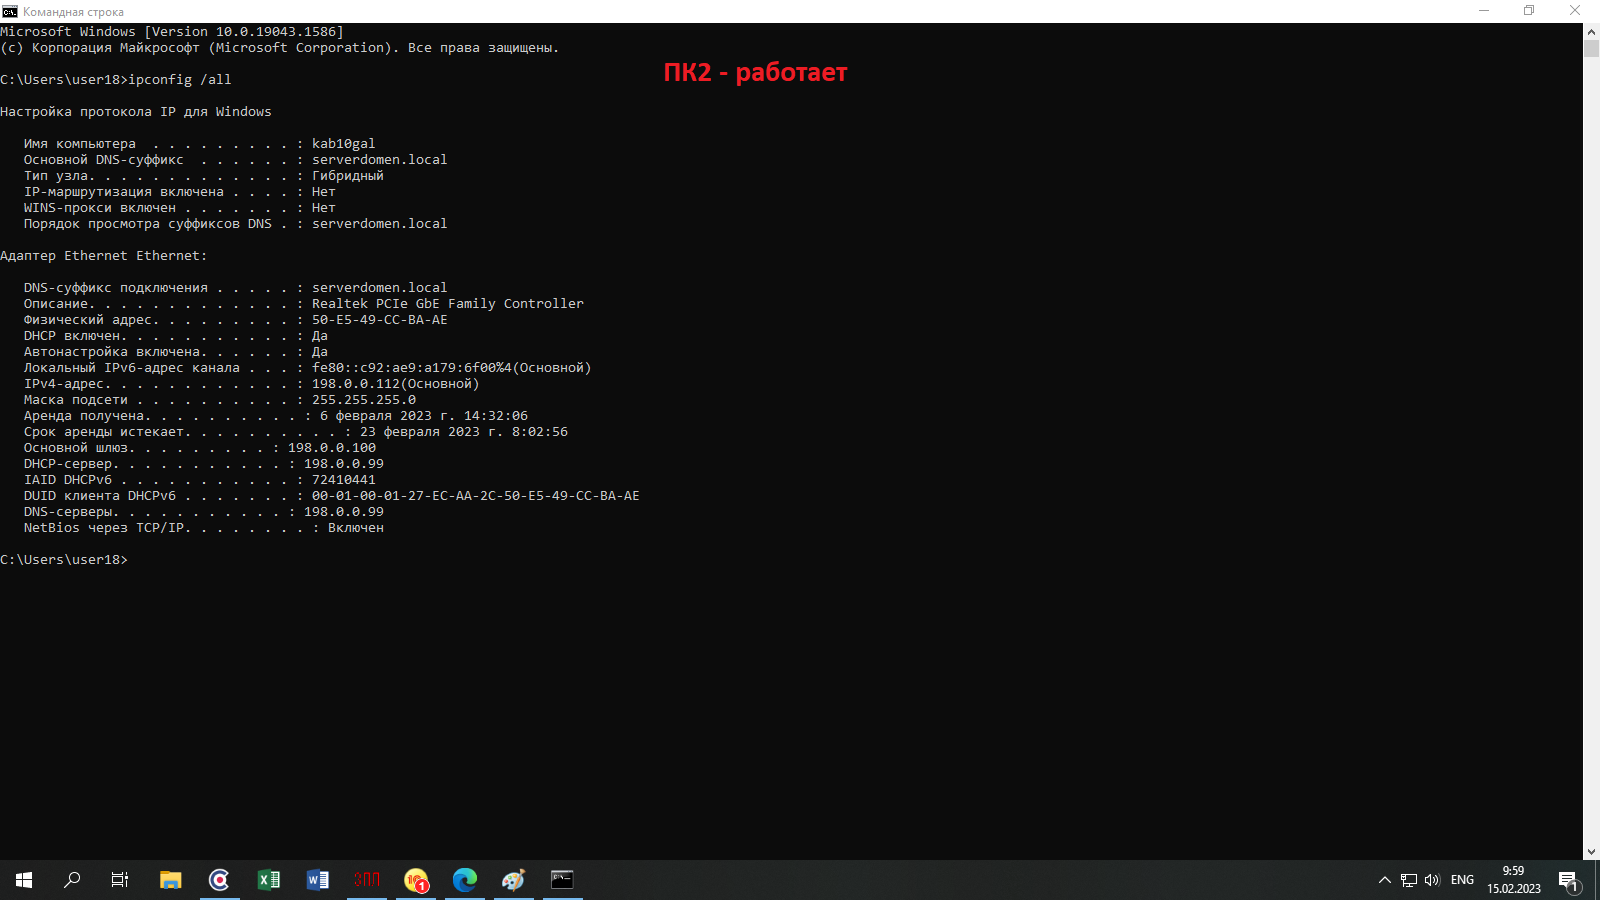Viewport: 1600px width, 900px height.
Task: Click the 'Основной DNS-суффикс' label
Action: (104, 160)
